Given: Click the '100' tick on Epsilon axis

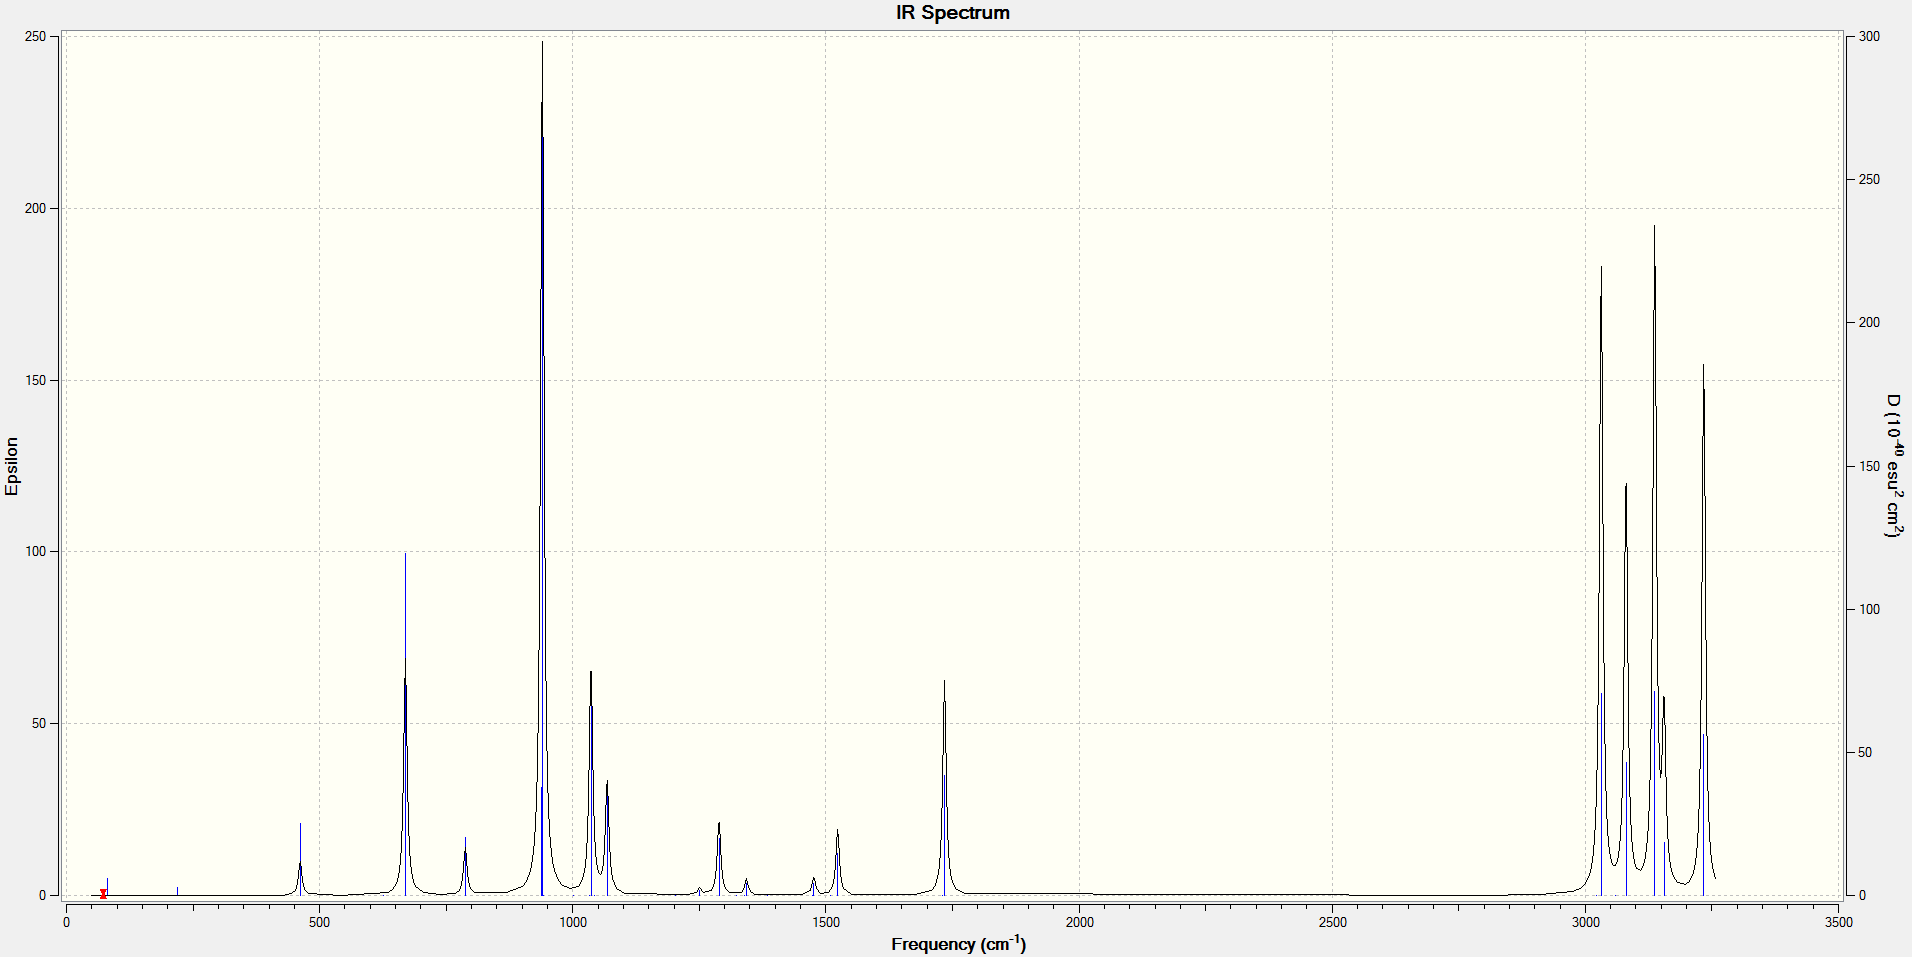Looking at the screenshot, I should 35,551.
